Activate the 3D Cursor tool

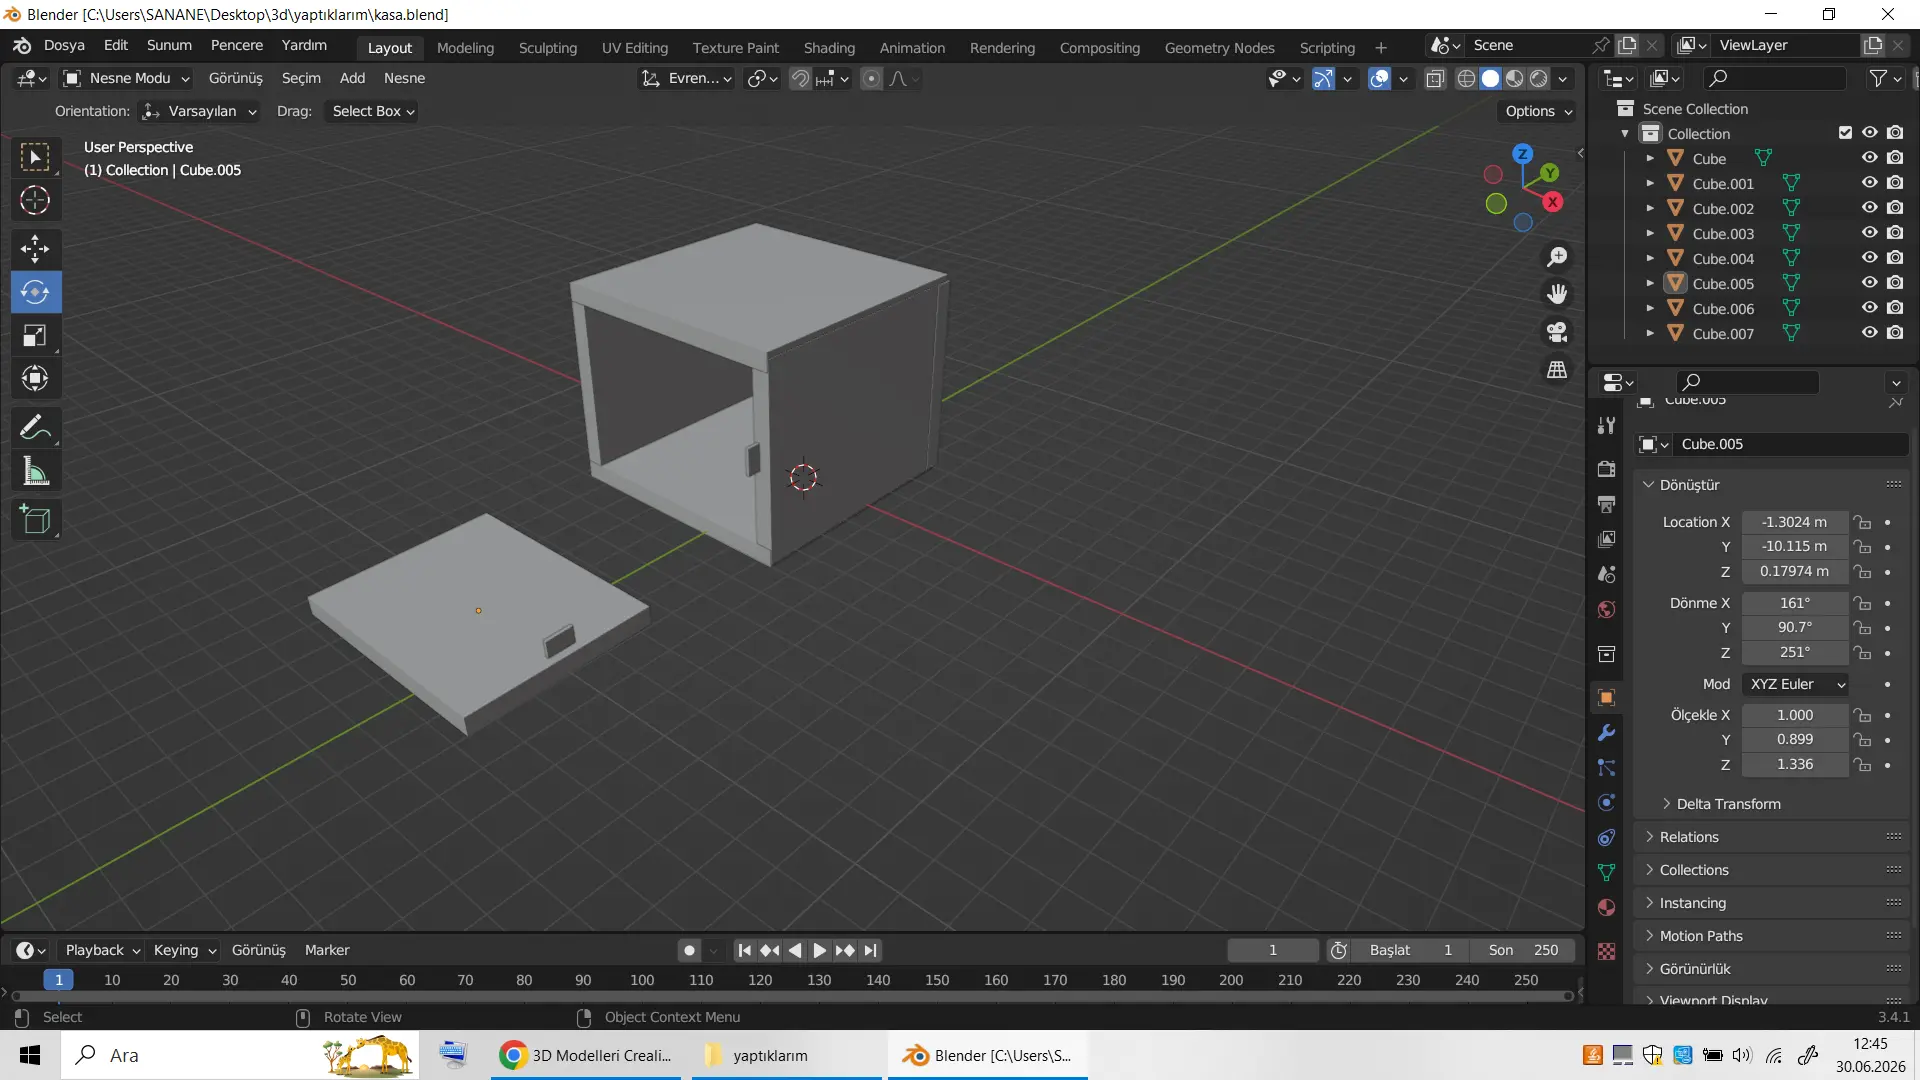click(35, 201)
